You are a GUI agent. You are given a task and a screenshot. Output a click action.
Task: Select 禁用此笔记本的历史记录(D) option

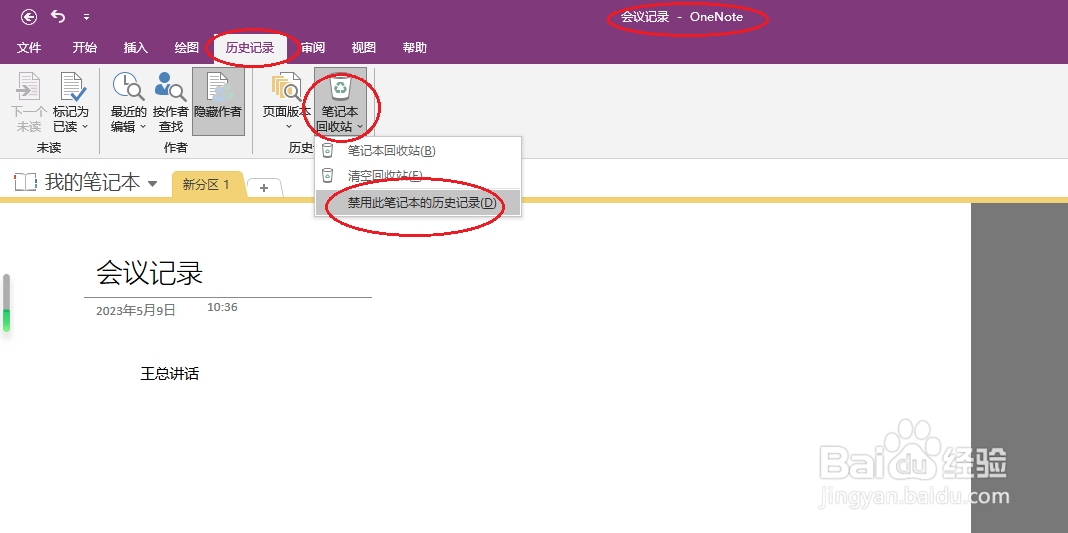[x=418, y=203]
